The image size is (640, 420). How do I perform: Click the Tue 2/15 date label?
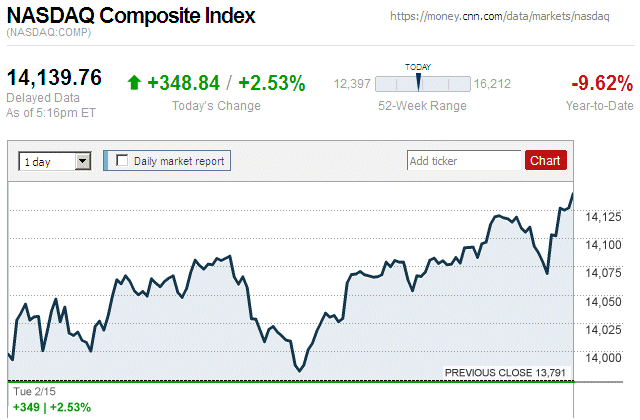tap(31, 393)
